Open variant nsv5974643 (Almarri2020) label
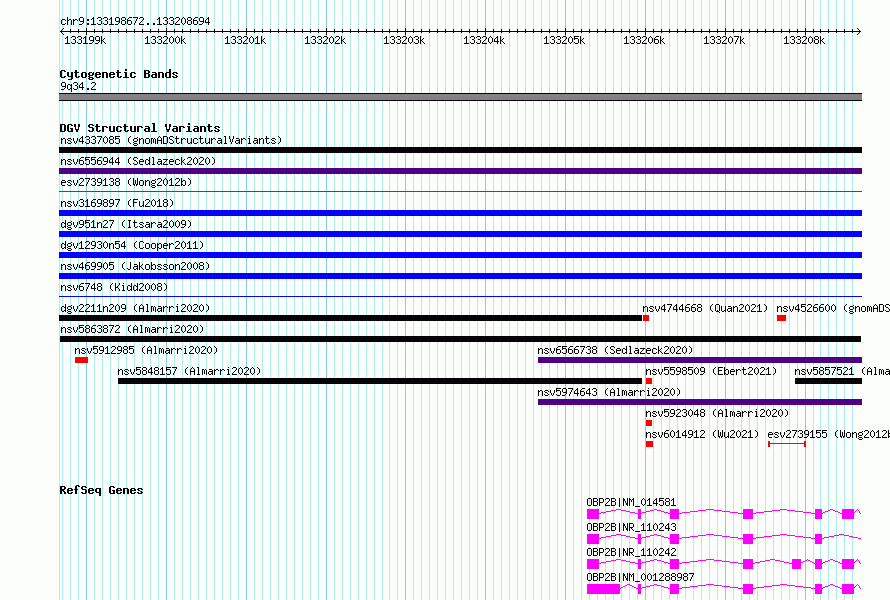The width and height of the screenshot is (890, 600). tap(609, 392)
